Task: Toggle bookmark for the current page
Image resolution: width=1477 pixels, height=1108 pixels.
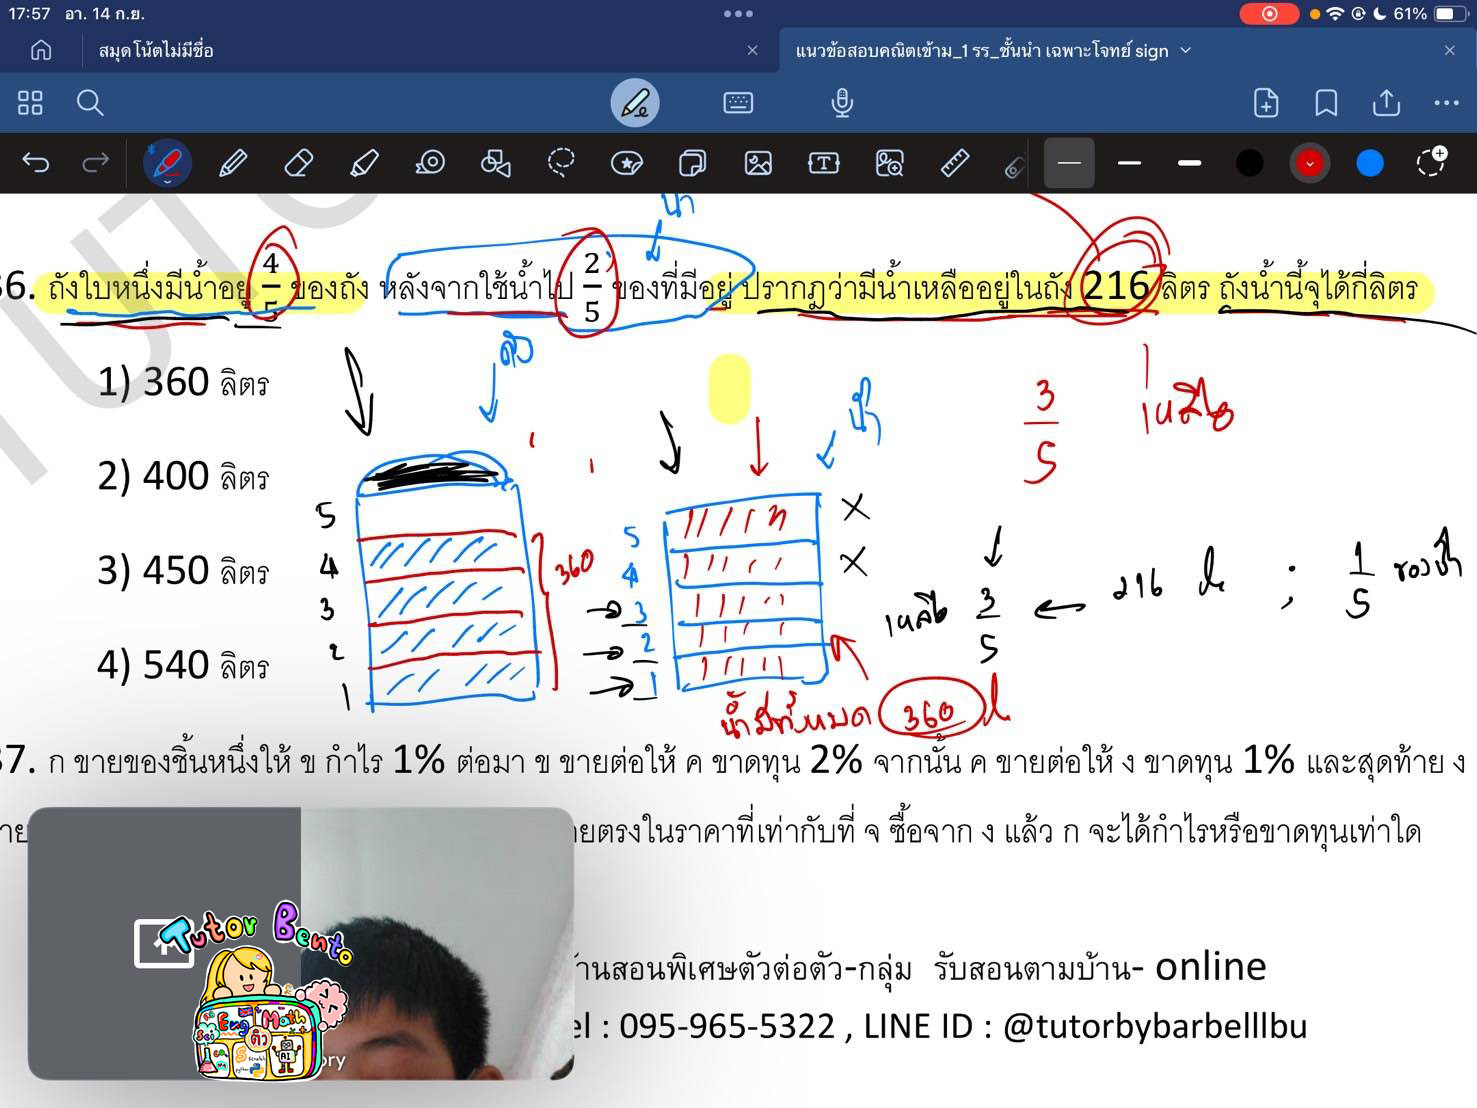Action: pyautogui.click(x=1326, y=103)
